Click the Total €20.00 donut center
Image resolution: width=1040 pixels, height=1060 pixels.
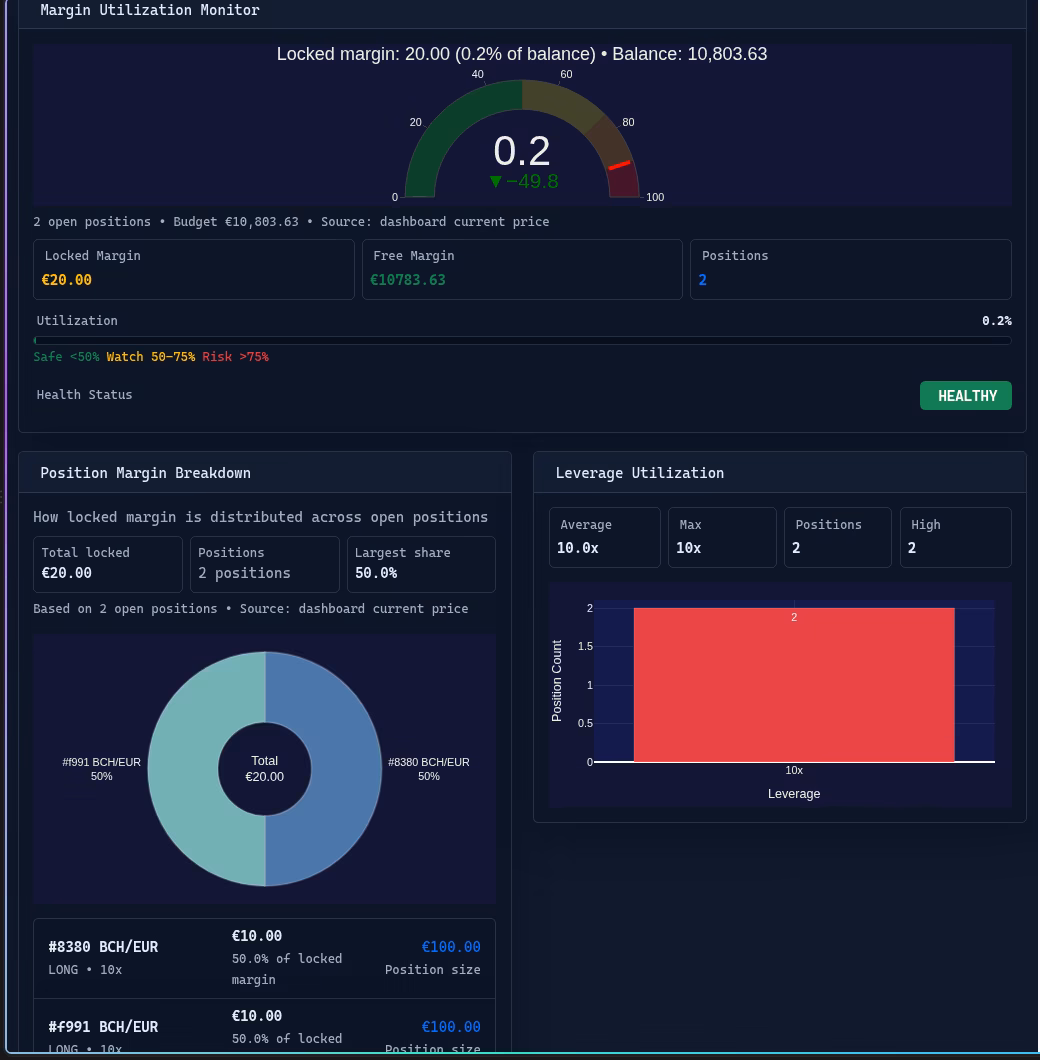click(264, 769)
